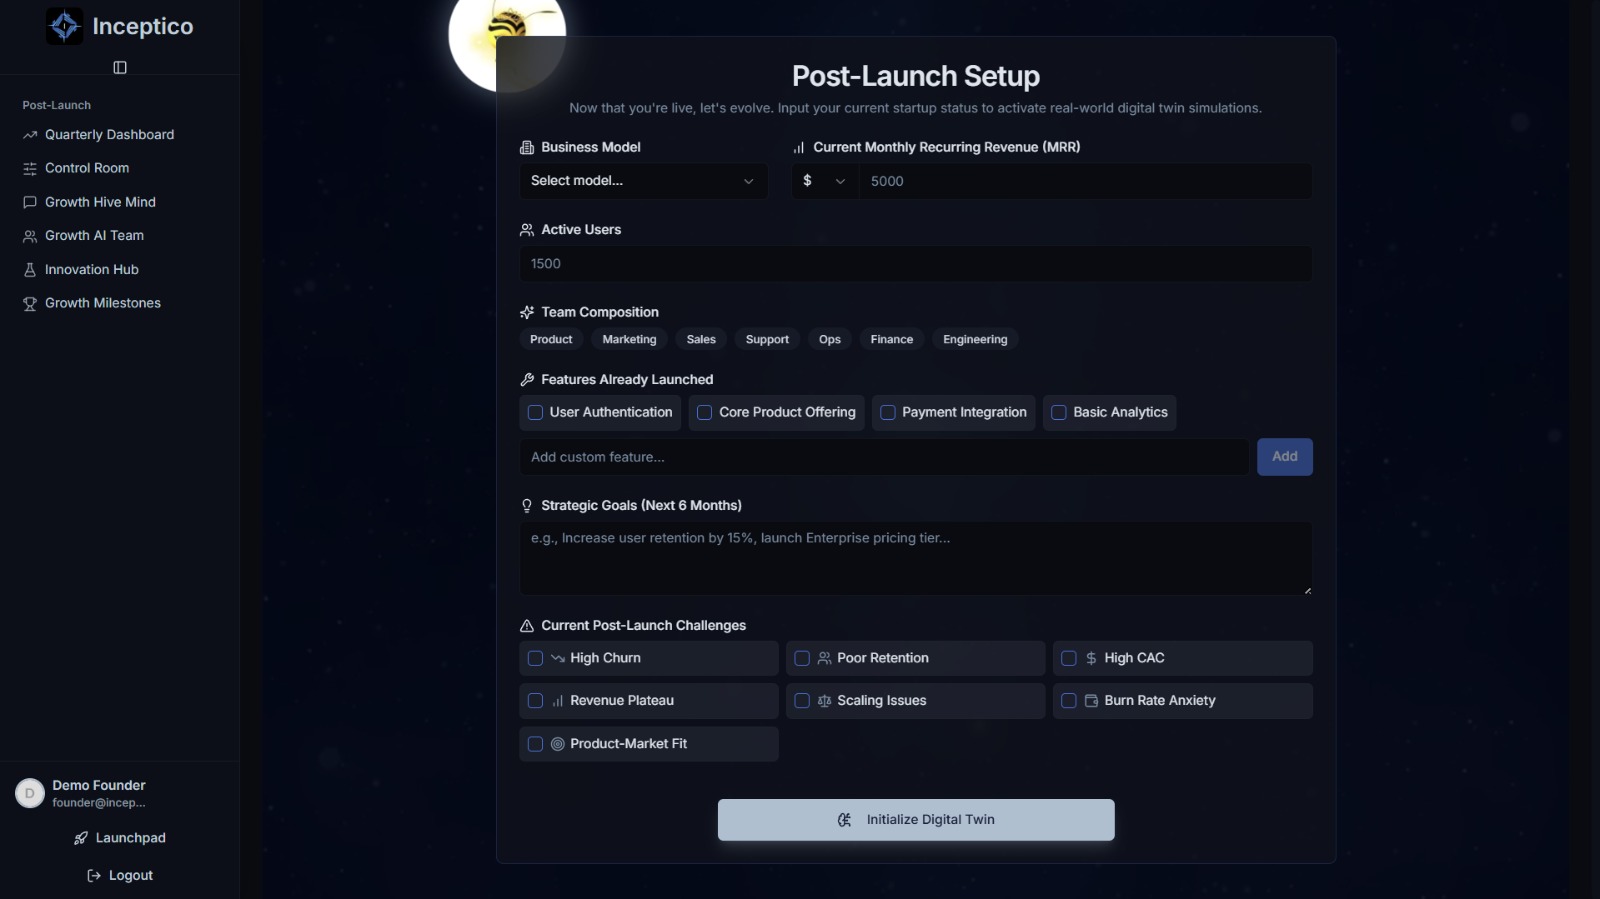Click the Growth Hive Mind chat icon
Screen dimensions: 1600x899
click(x=30, y=202)
